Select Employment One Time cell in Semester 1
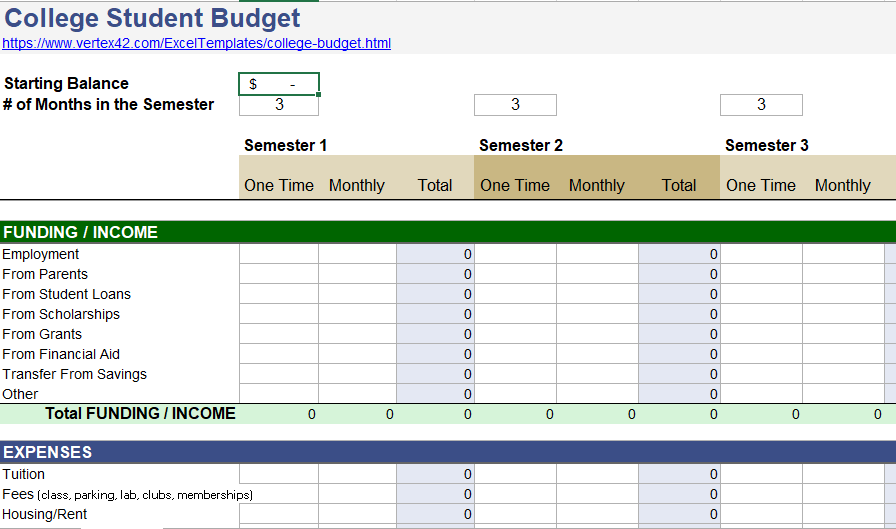The image size is (896, 529). coord(279,254)
